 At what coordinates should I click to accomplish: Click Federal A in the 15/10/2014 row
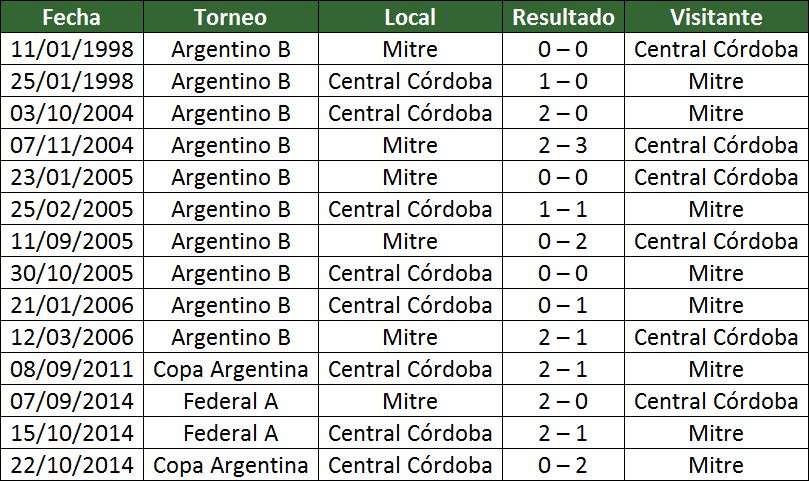click(230, 433)
